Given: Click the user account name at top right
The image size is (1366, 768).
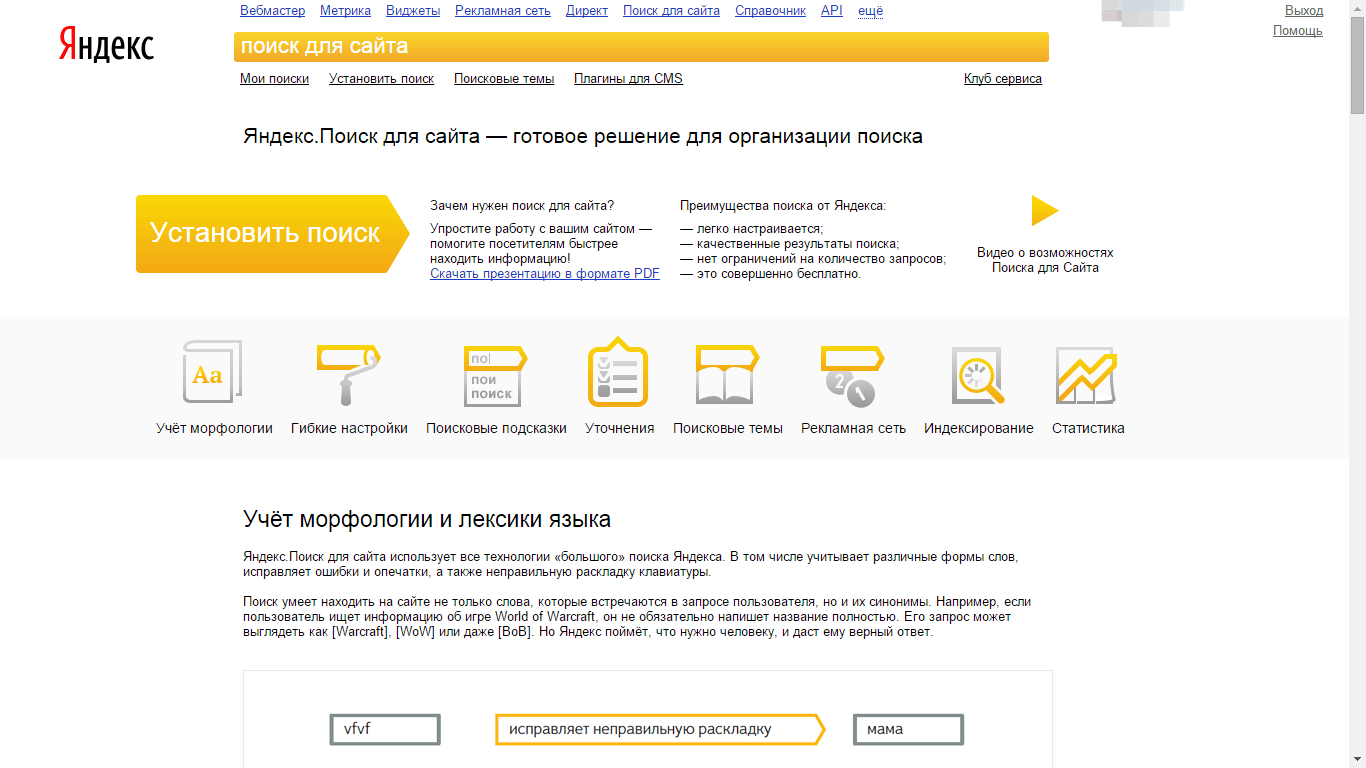Looking at the screenshot, I should click(x=1142, y=11).
